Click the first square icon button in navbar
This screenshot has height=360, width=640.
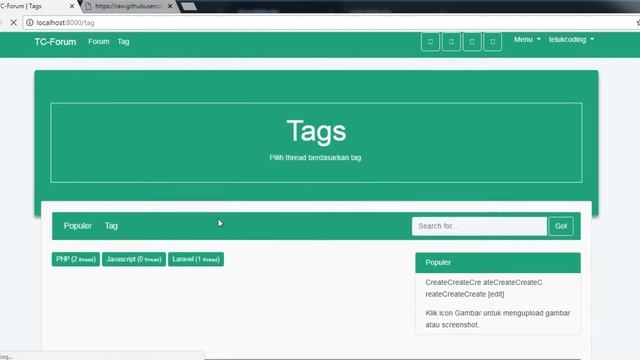pyautogui.click(x=430, y=42)
